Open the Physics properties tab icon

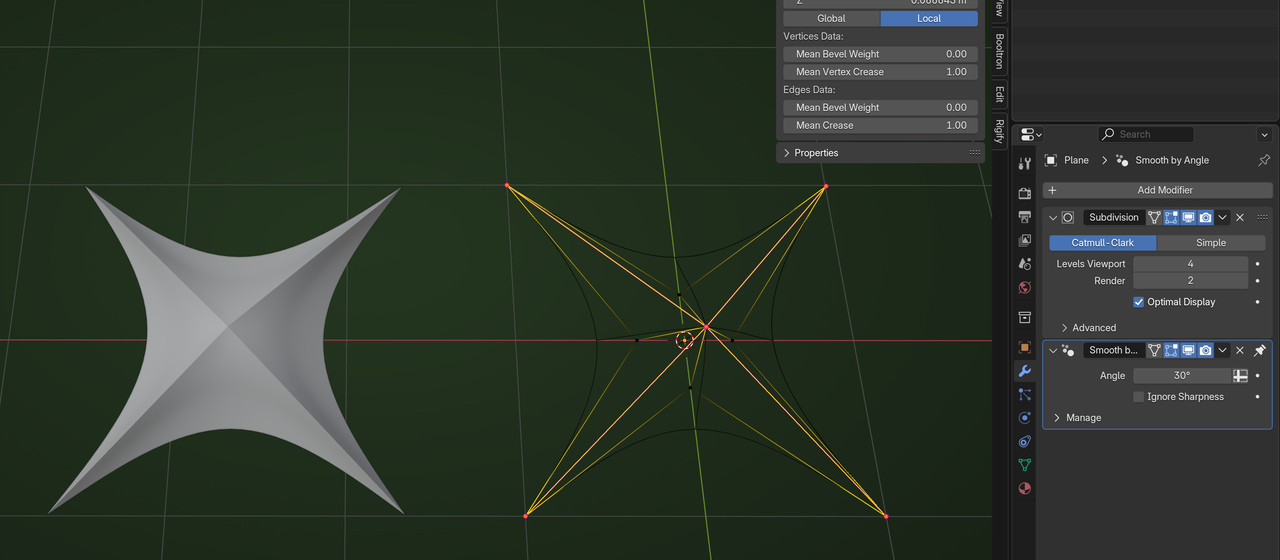[x=1024, y=418]
